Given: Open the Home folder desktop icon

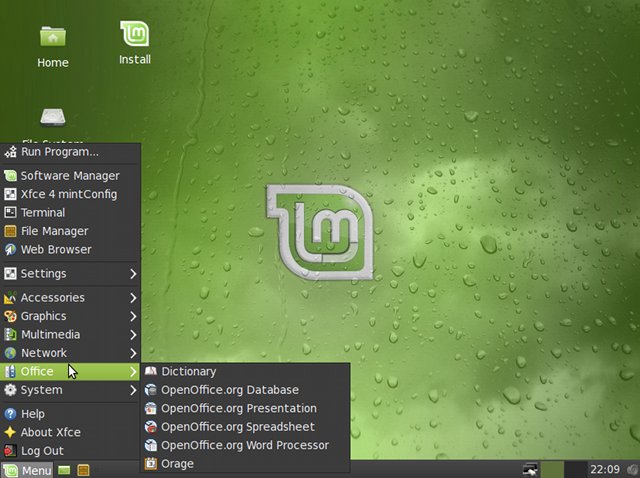Looking at the screenshot, I should pos(53,37).
